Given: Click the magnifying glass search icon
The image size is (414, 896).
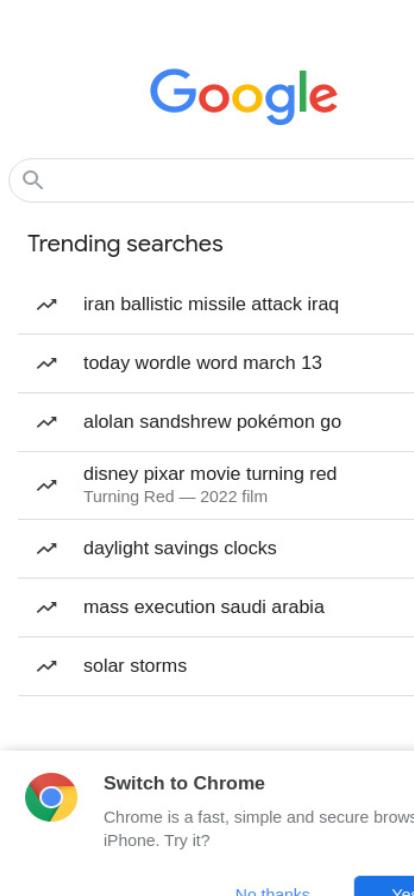Looking at the screenshot, I should tap(33, 180).
